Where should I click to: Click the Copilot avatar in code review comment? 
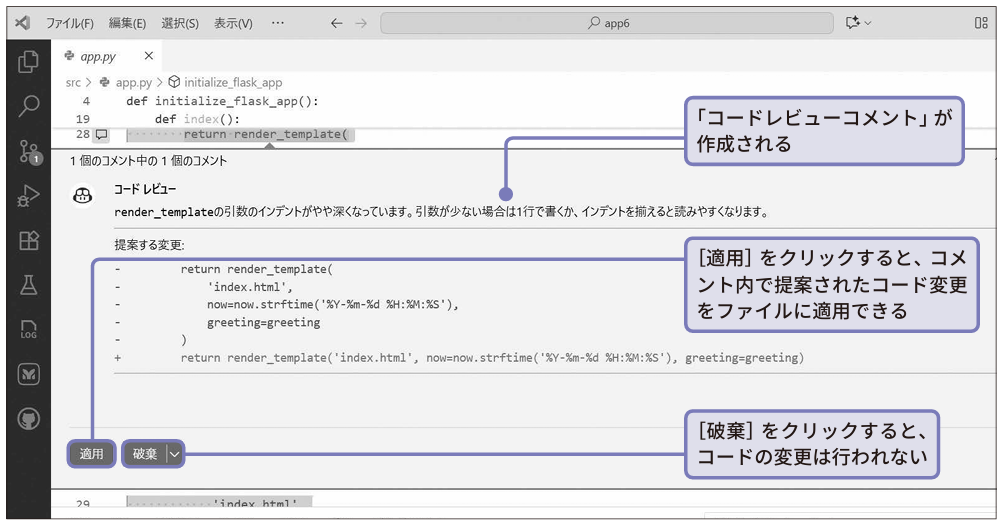tap(82, 196)
